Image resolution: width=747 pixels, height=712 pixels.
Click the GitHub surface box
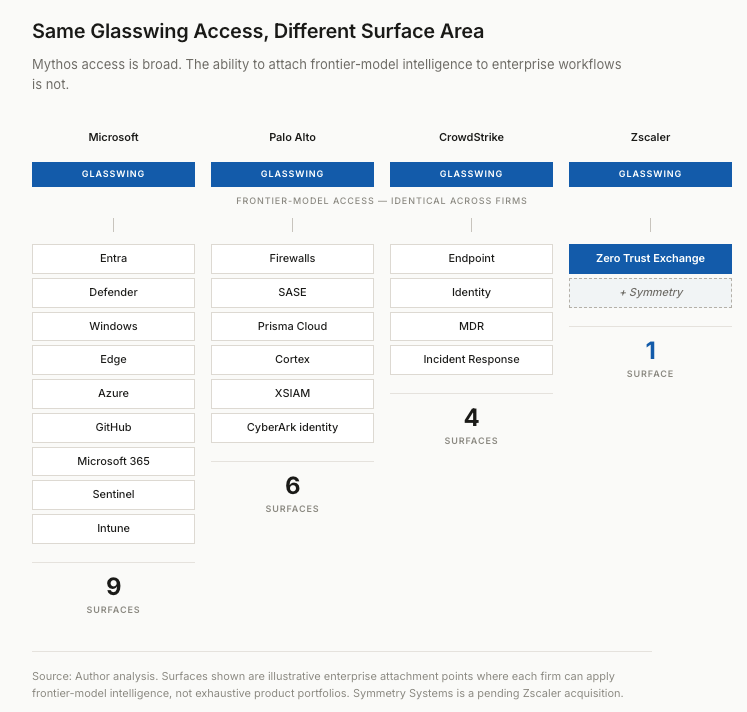113,427
